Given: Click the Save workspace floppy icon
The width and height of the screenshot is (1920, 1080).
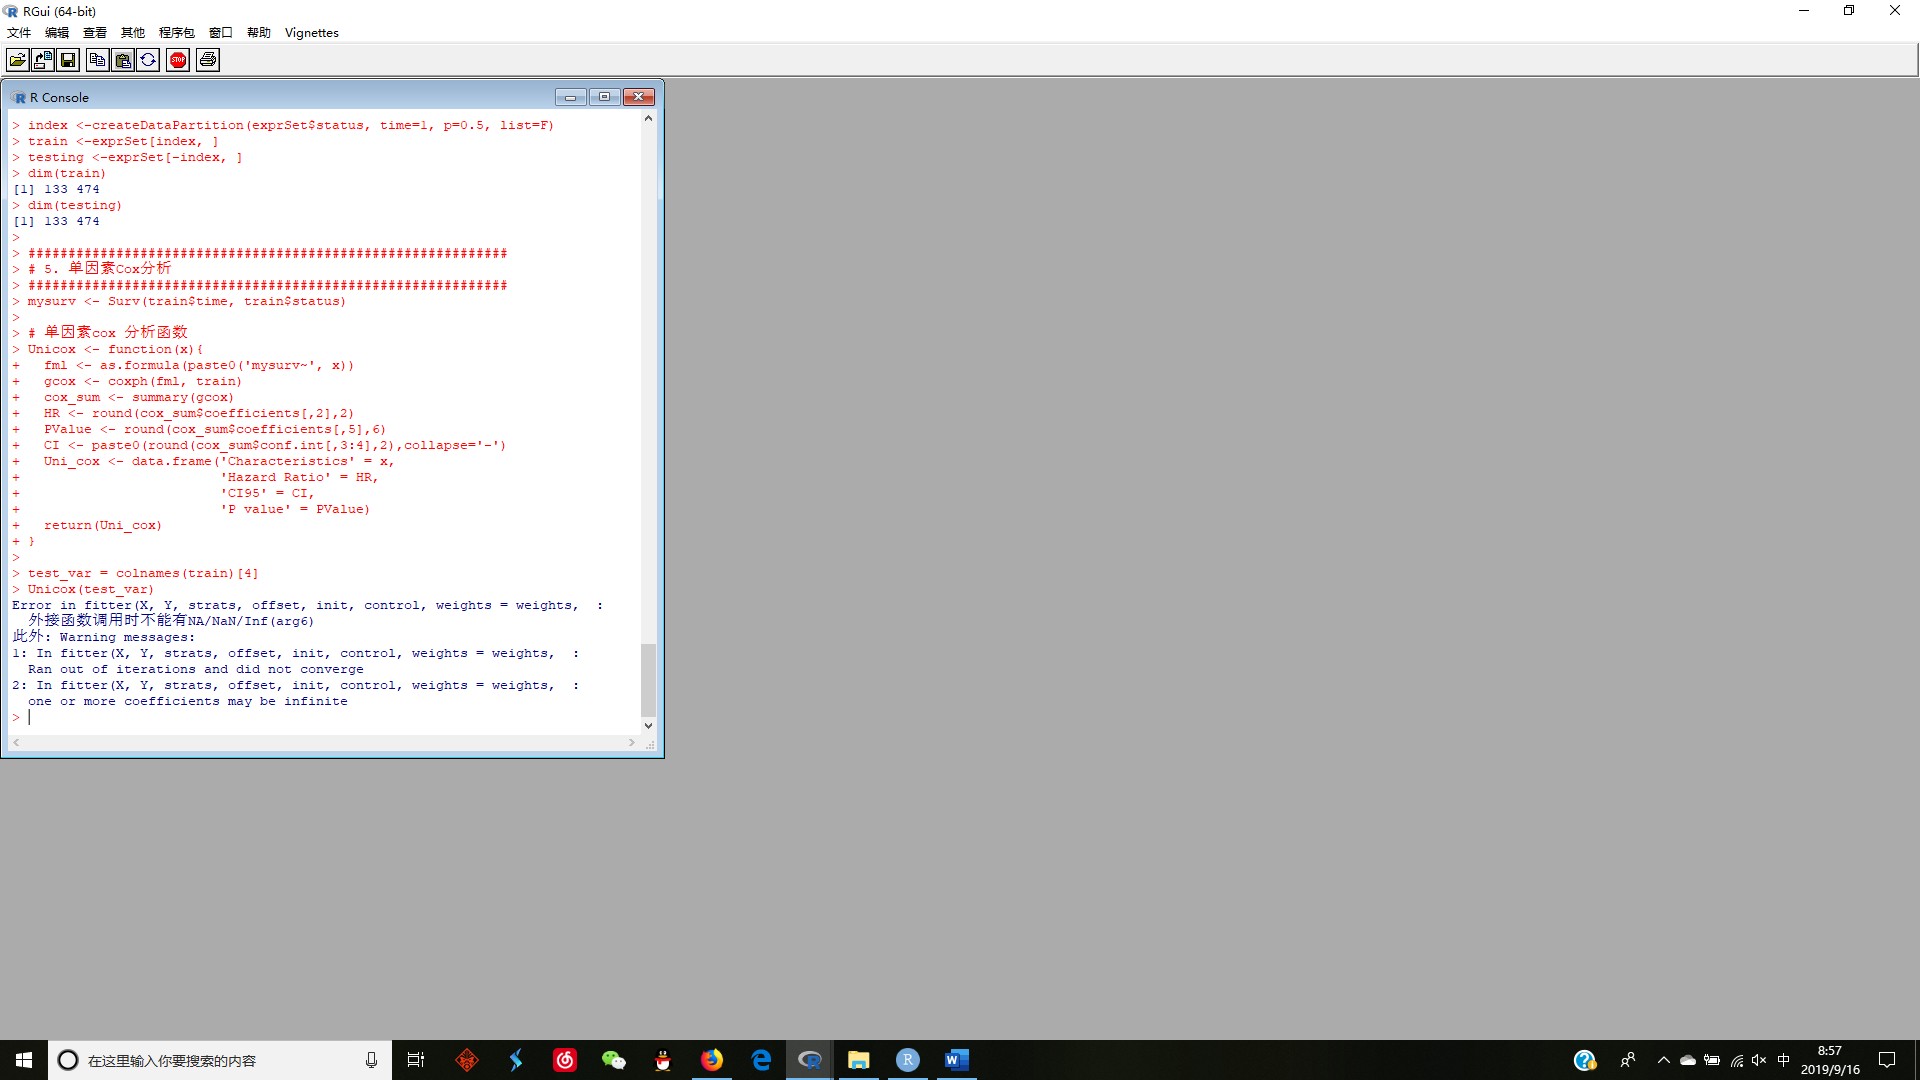Looking at the screenshot, I should coord(68,60).
